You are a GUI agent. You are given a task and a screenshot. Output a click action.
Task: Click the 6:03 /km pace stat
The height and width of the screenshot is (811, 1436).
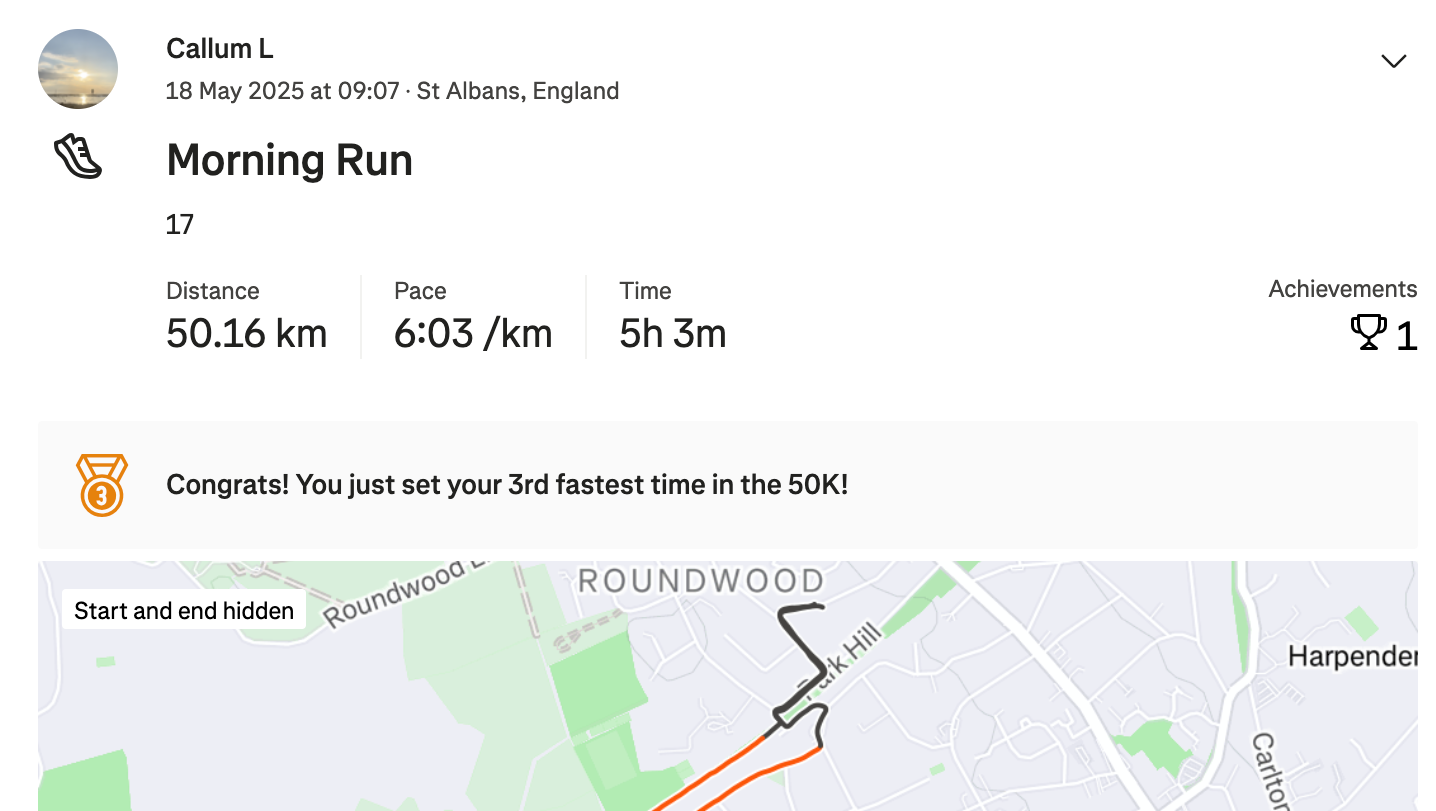[473, 334]
